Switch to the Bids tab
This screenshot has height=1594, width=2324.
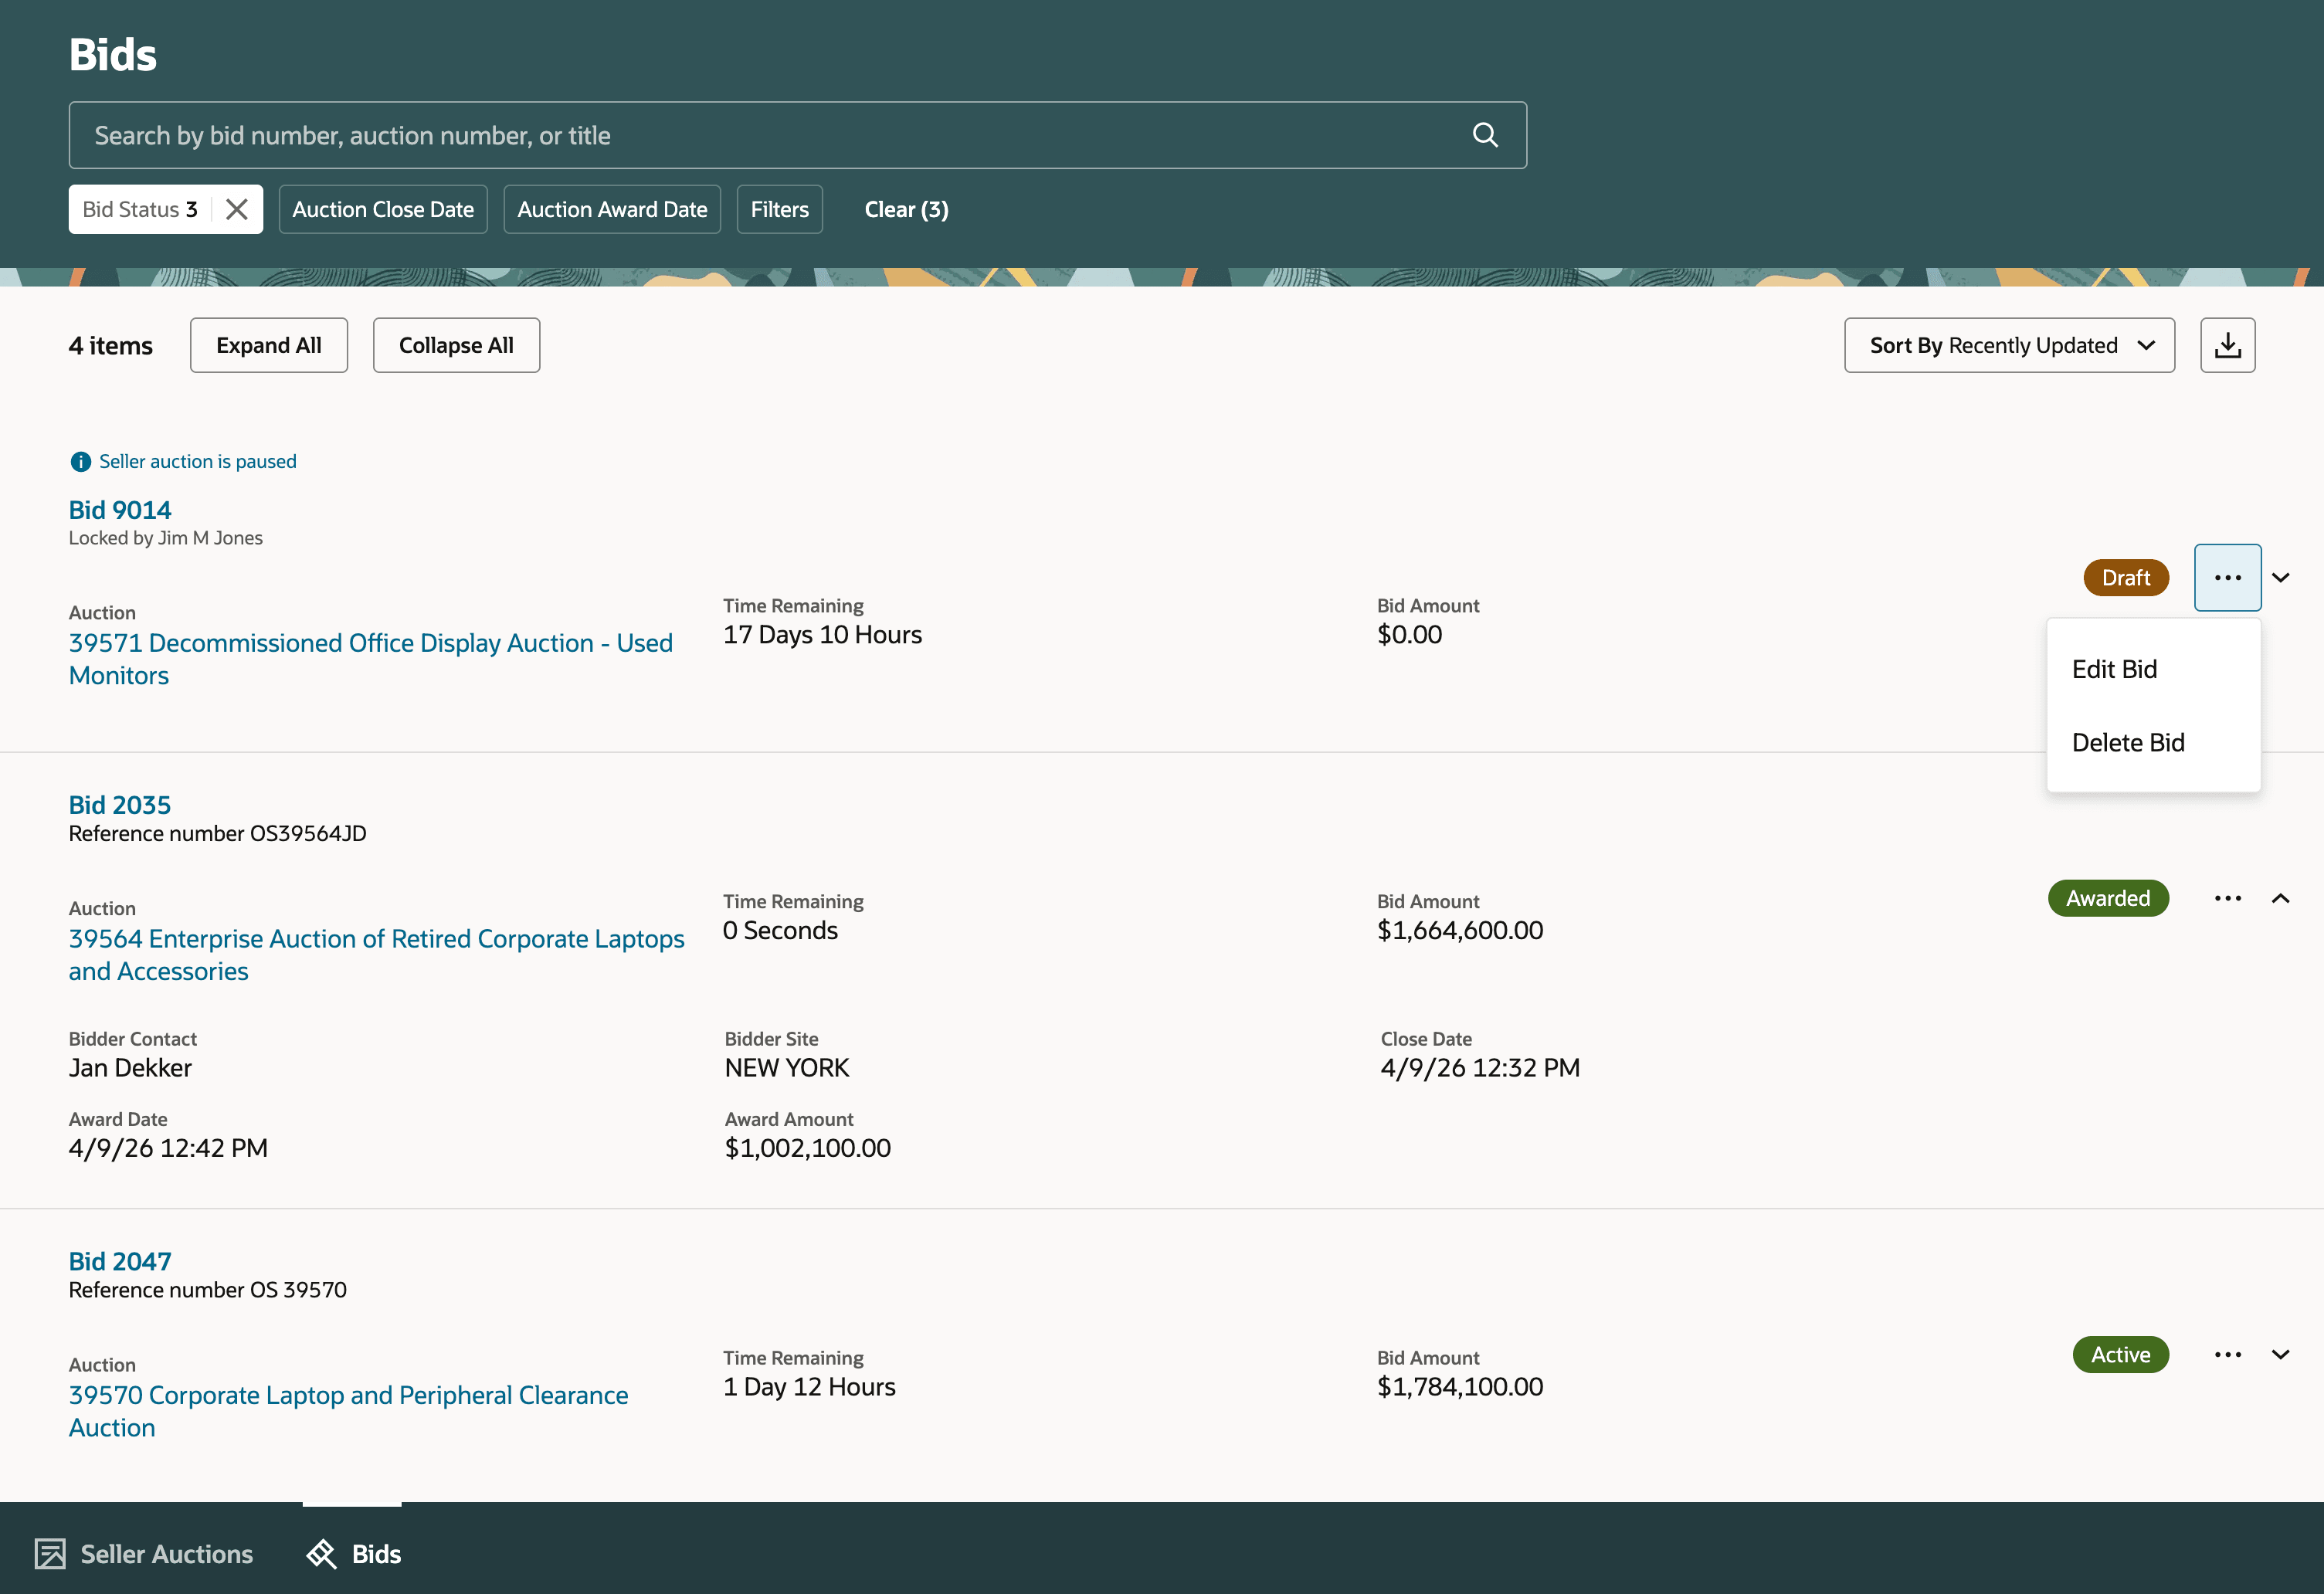coord(353,1553)
